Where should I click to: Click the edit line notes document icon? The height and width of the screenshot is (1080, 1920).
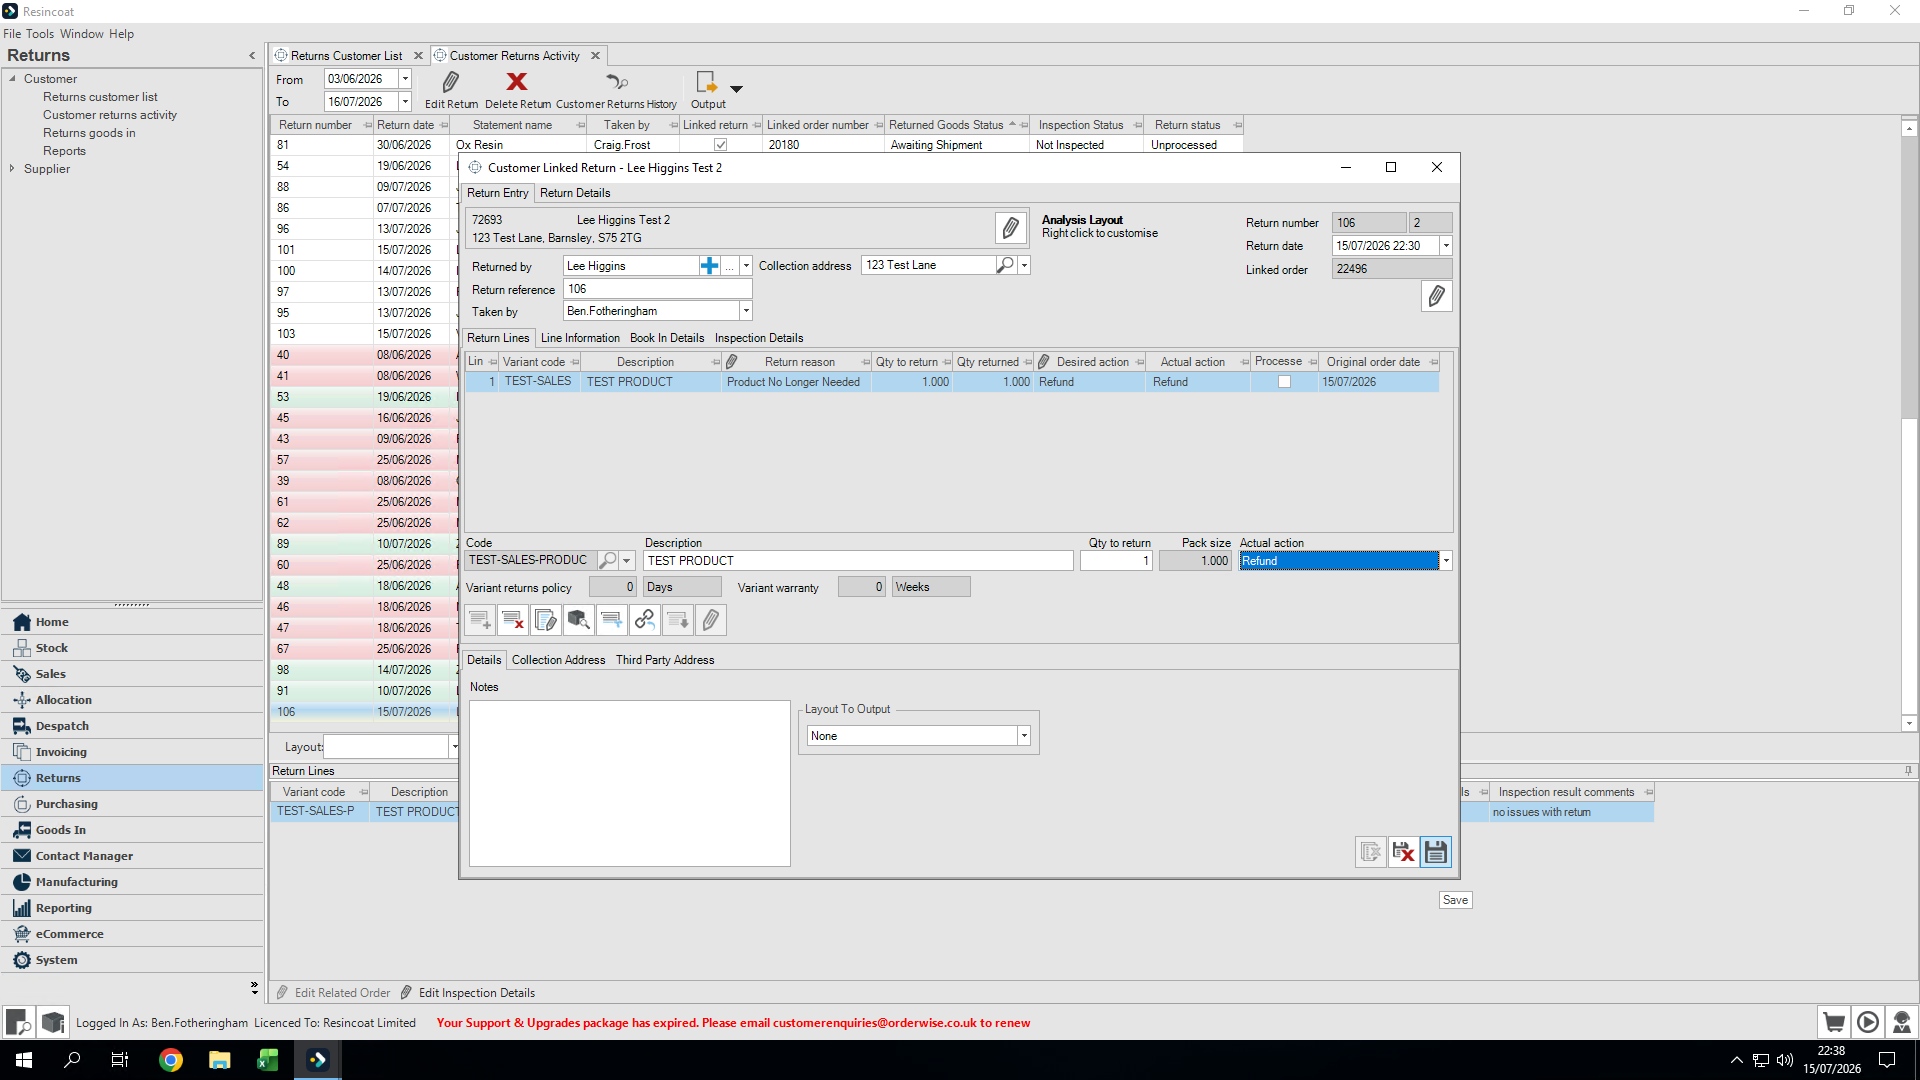tap(546, 621)
